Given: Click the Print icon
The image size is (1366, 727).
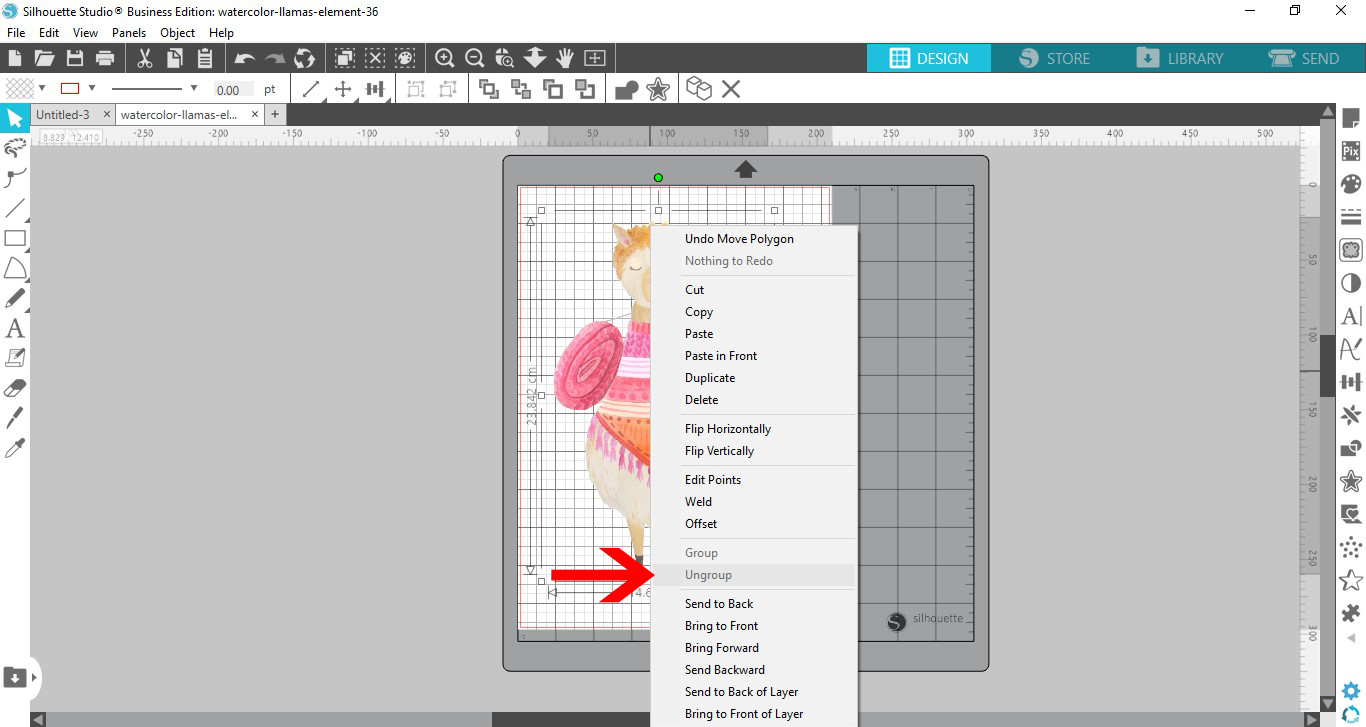Looking at the screenshot, I should point(104,58).
